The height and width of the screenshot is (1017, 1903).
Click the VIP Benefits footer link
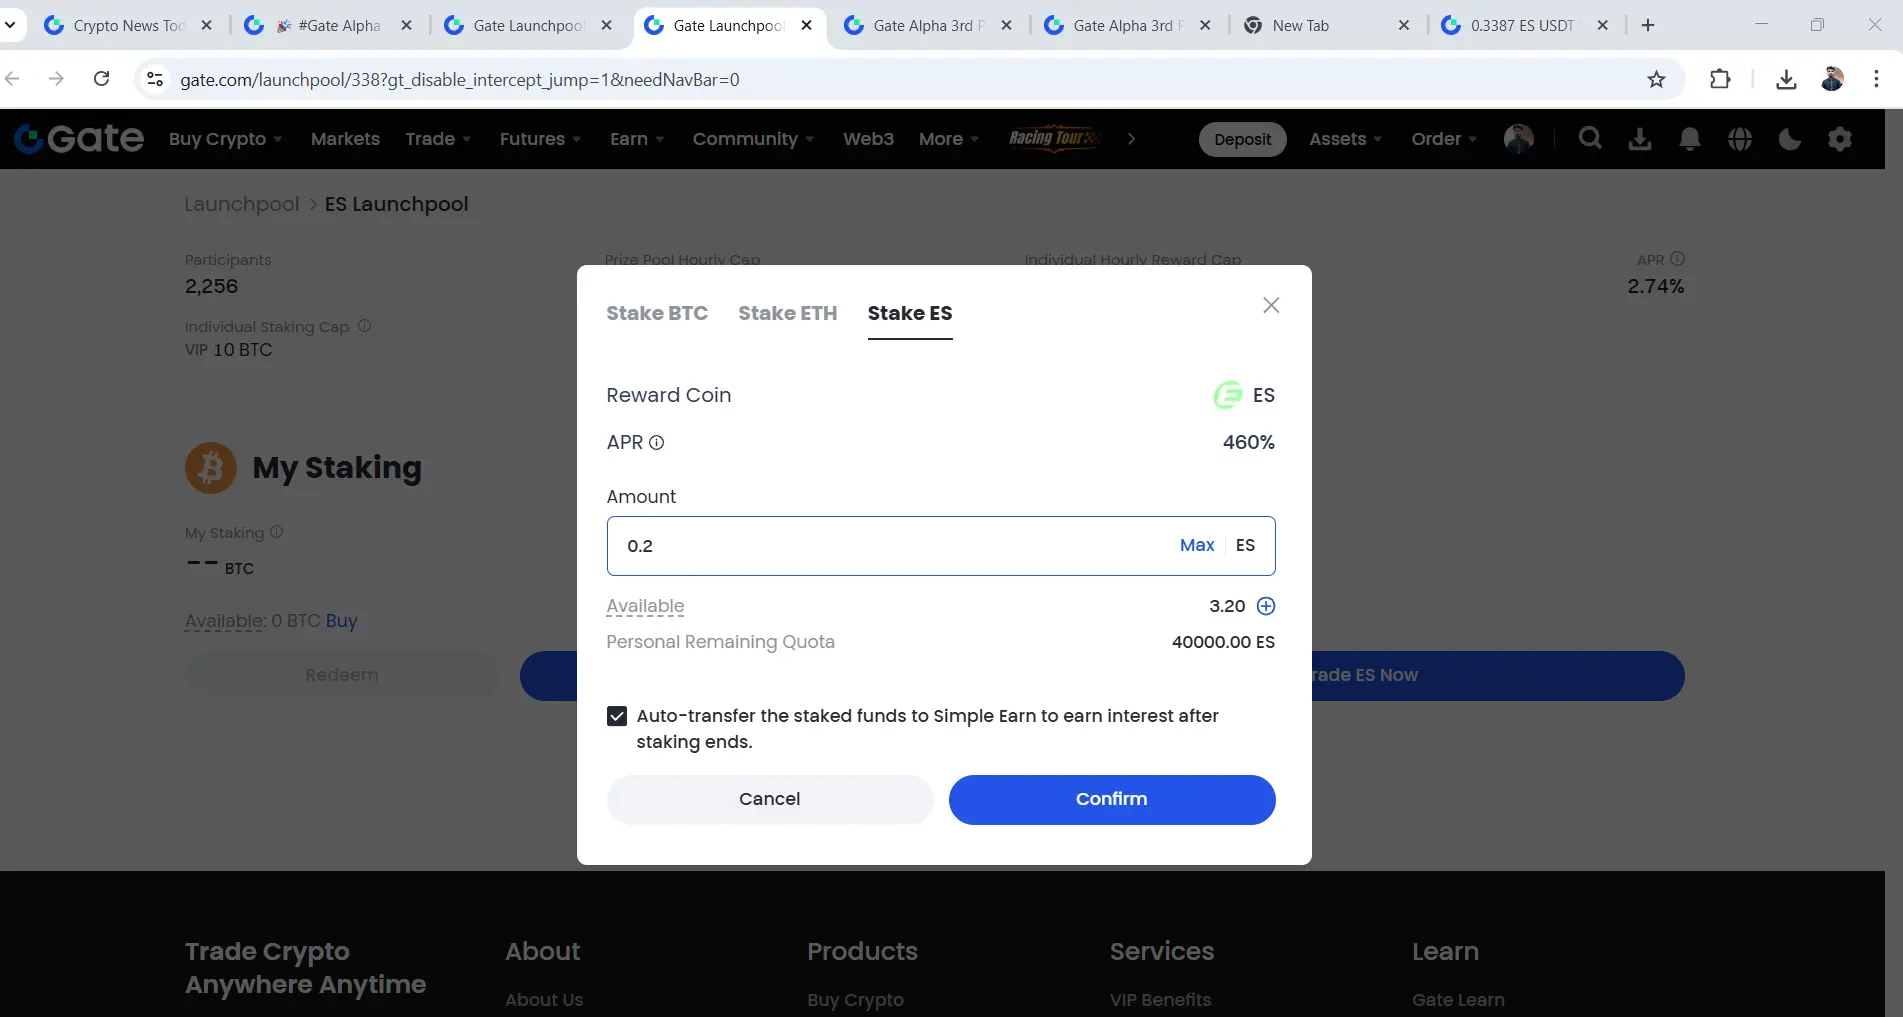[x=1160, y=1000]
